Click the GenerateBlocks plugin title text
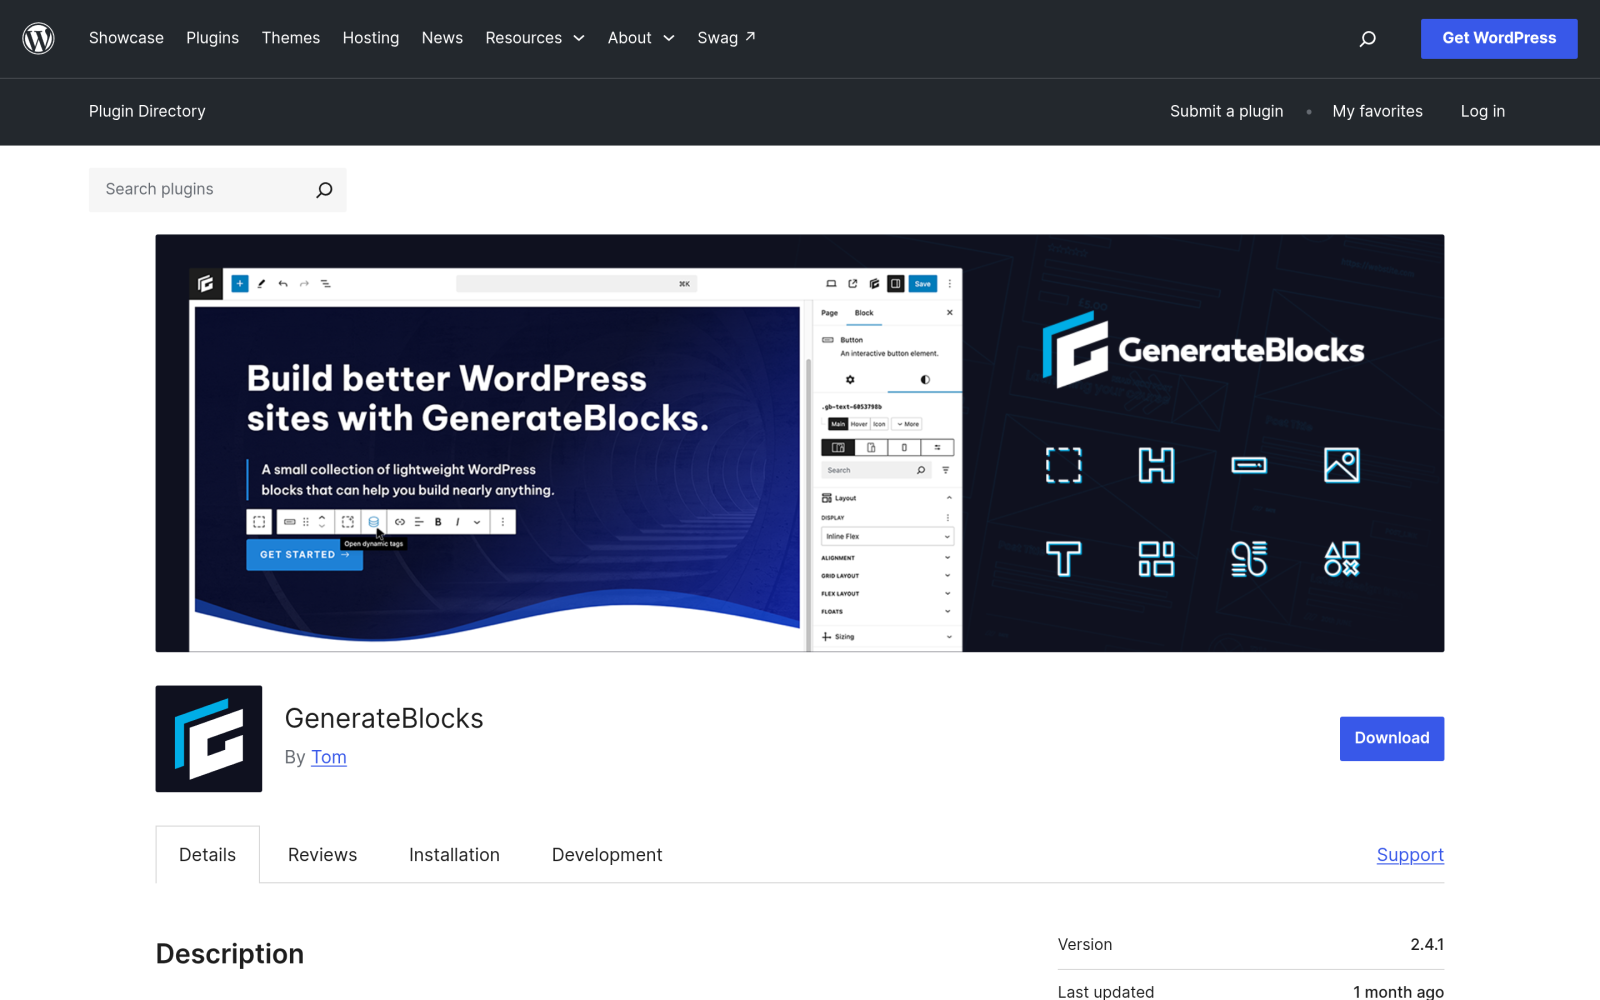1600x1000 pixels. (x=384, y=718)
